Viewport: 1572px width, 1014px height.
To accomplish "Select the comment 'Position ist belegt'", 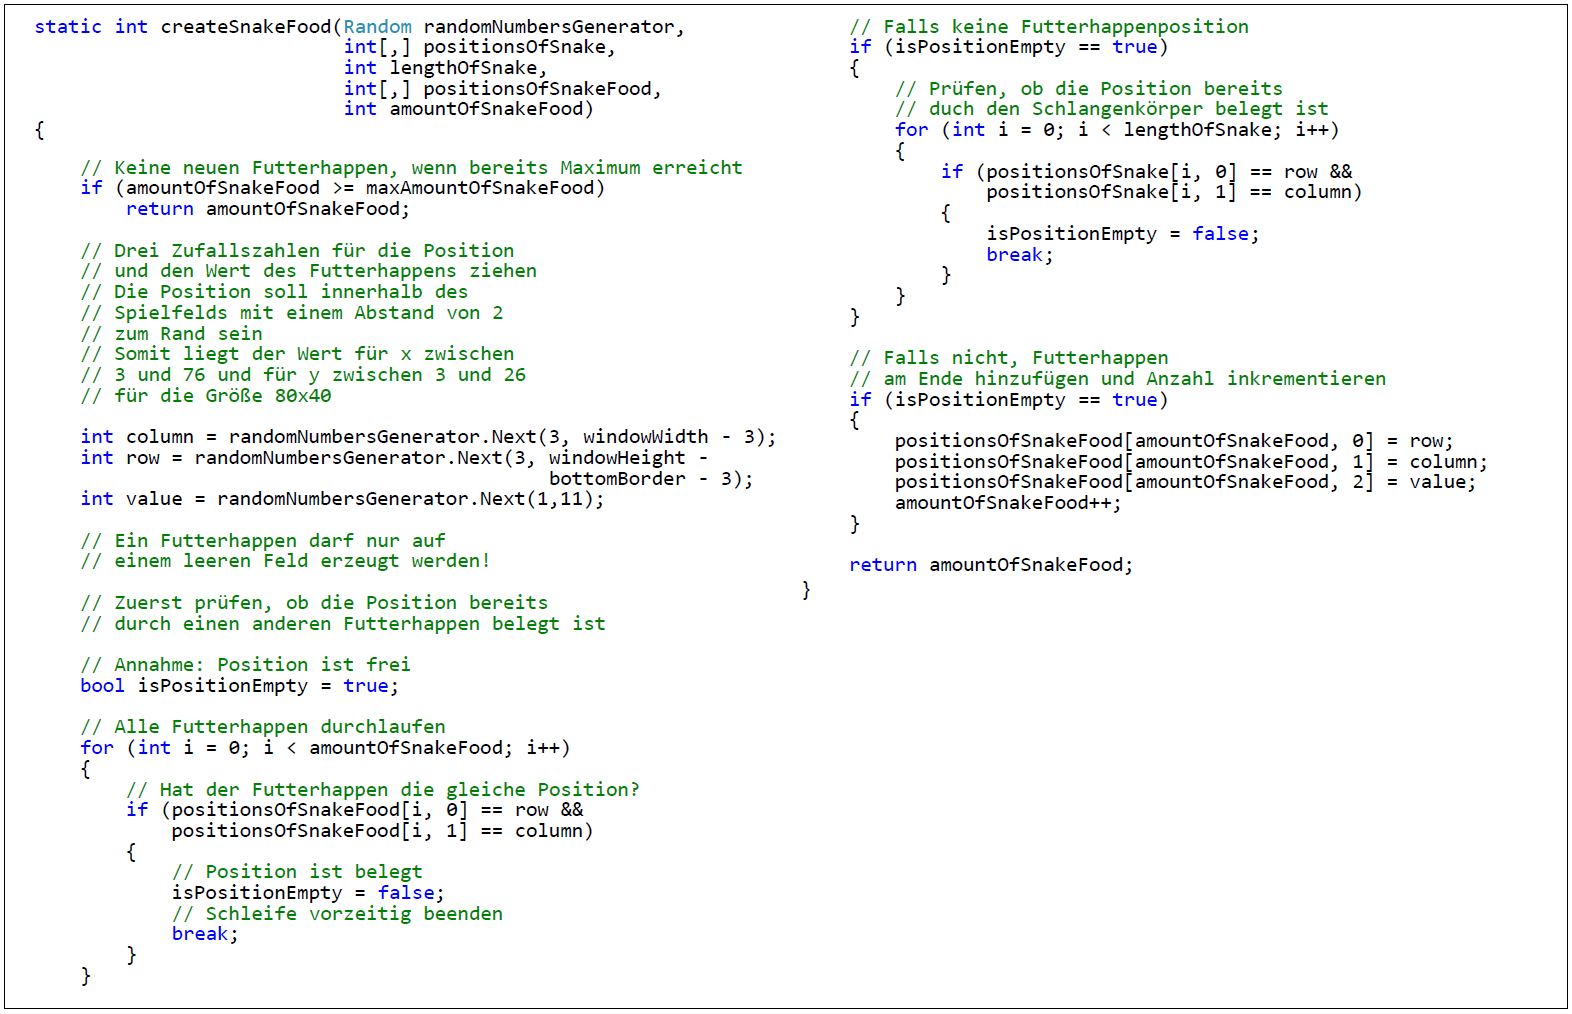I will click(x=297, y=872).
